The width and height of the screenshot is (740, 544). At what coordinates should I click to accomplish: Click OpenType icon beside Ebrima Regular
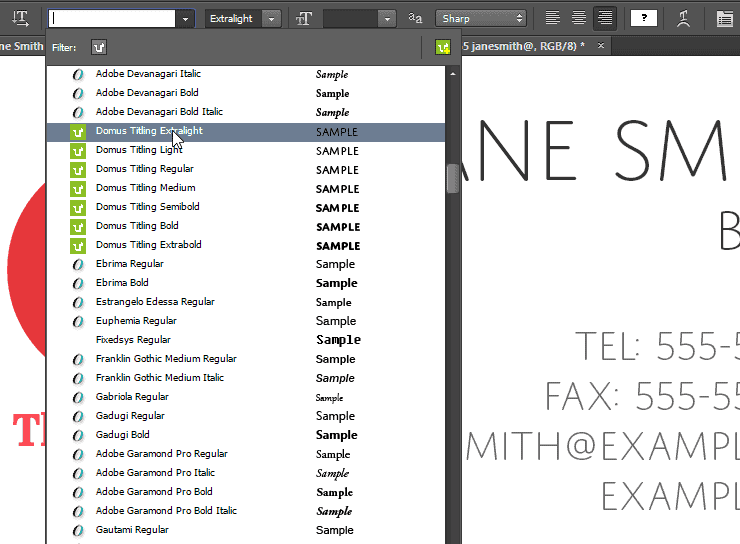click(78, 265)
